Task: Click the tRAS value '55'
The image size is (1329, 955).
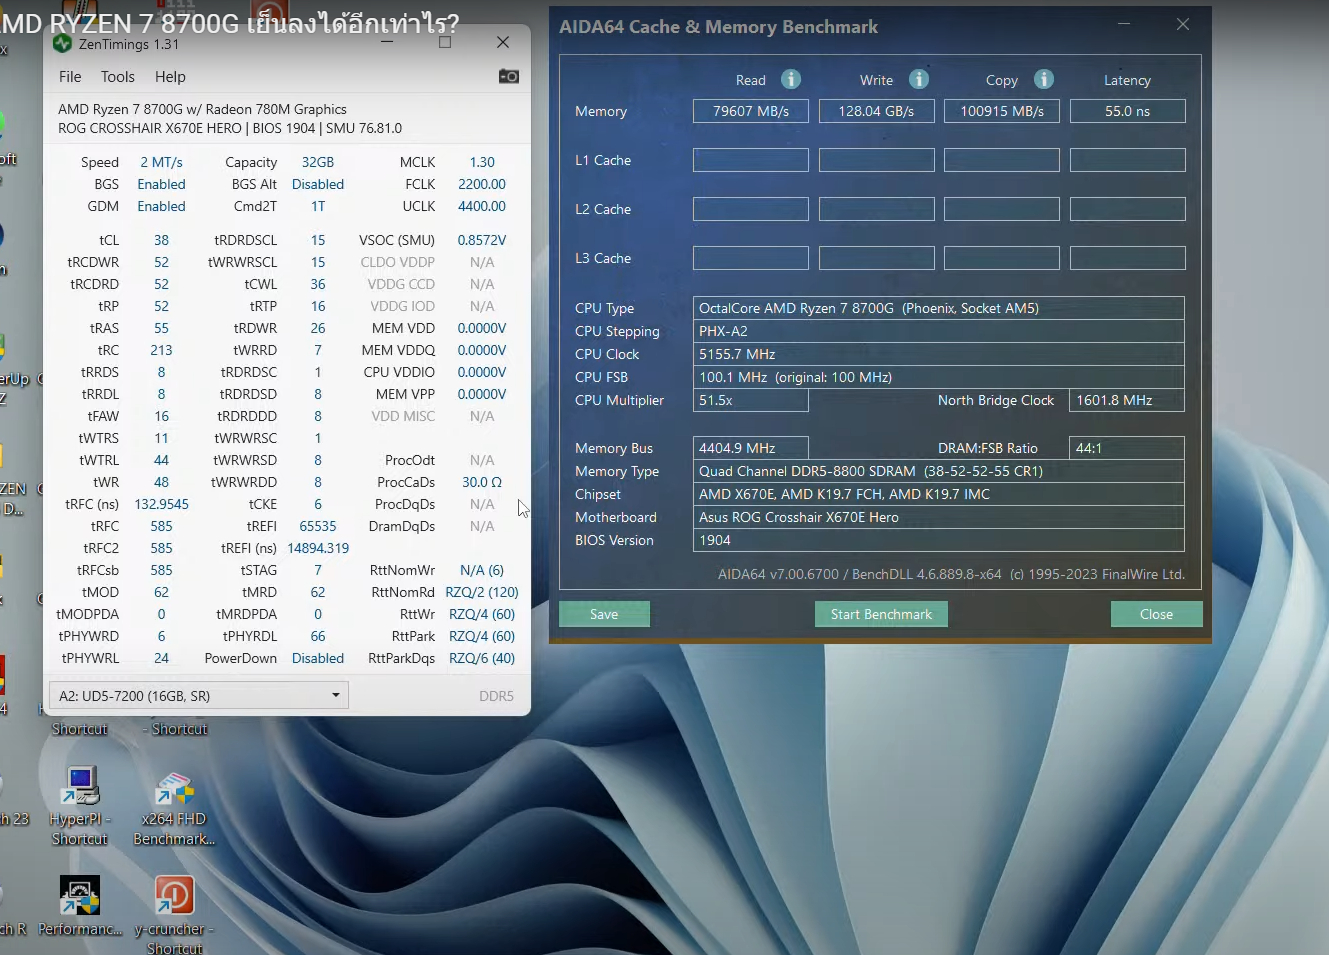Action: click(x=161, y=328)
